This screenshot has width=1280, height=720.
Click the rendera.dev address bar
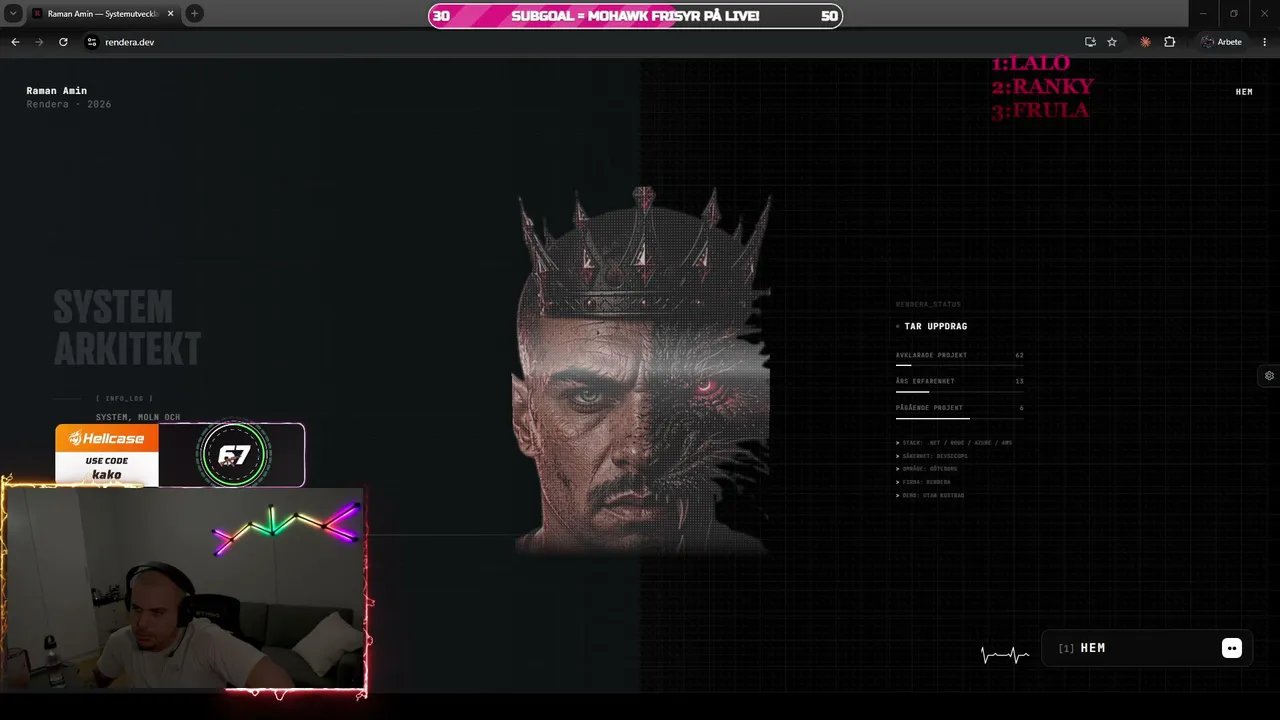(580, 42)
